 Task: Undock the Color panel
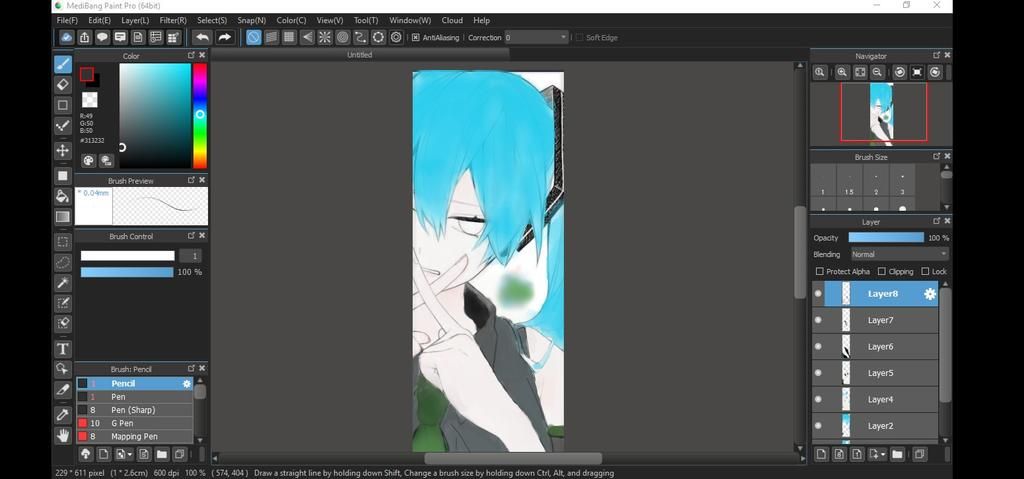[x=191, y=56]
